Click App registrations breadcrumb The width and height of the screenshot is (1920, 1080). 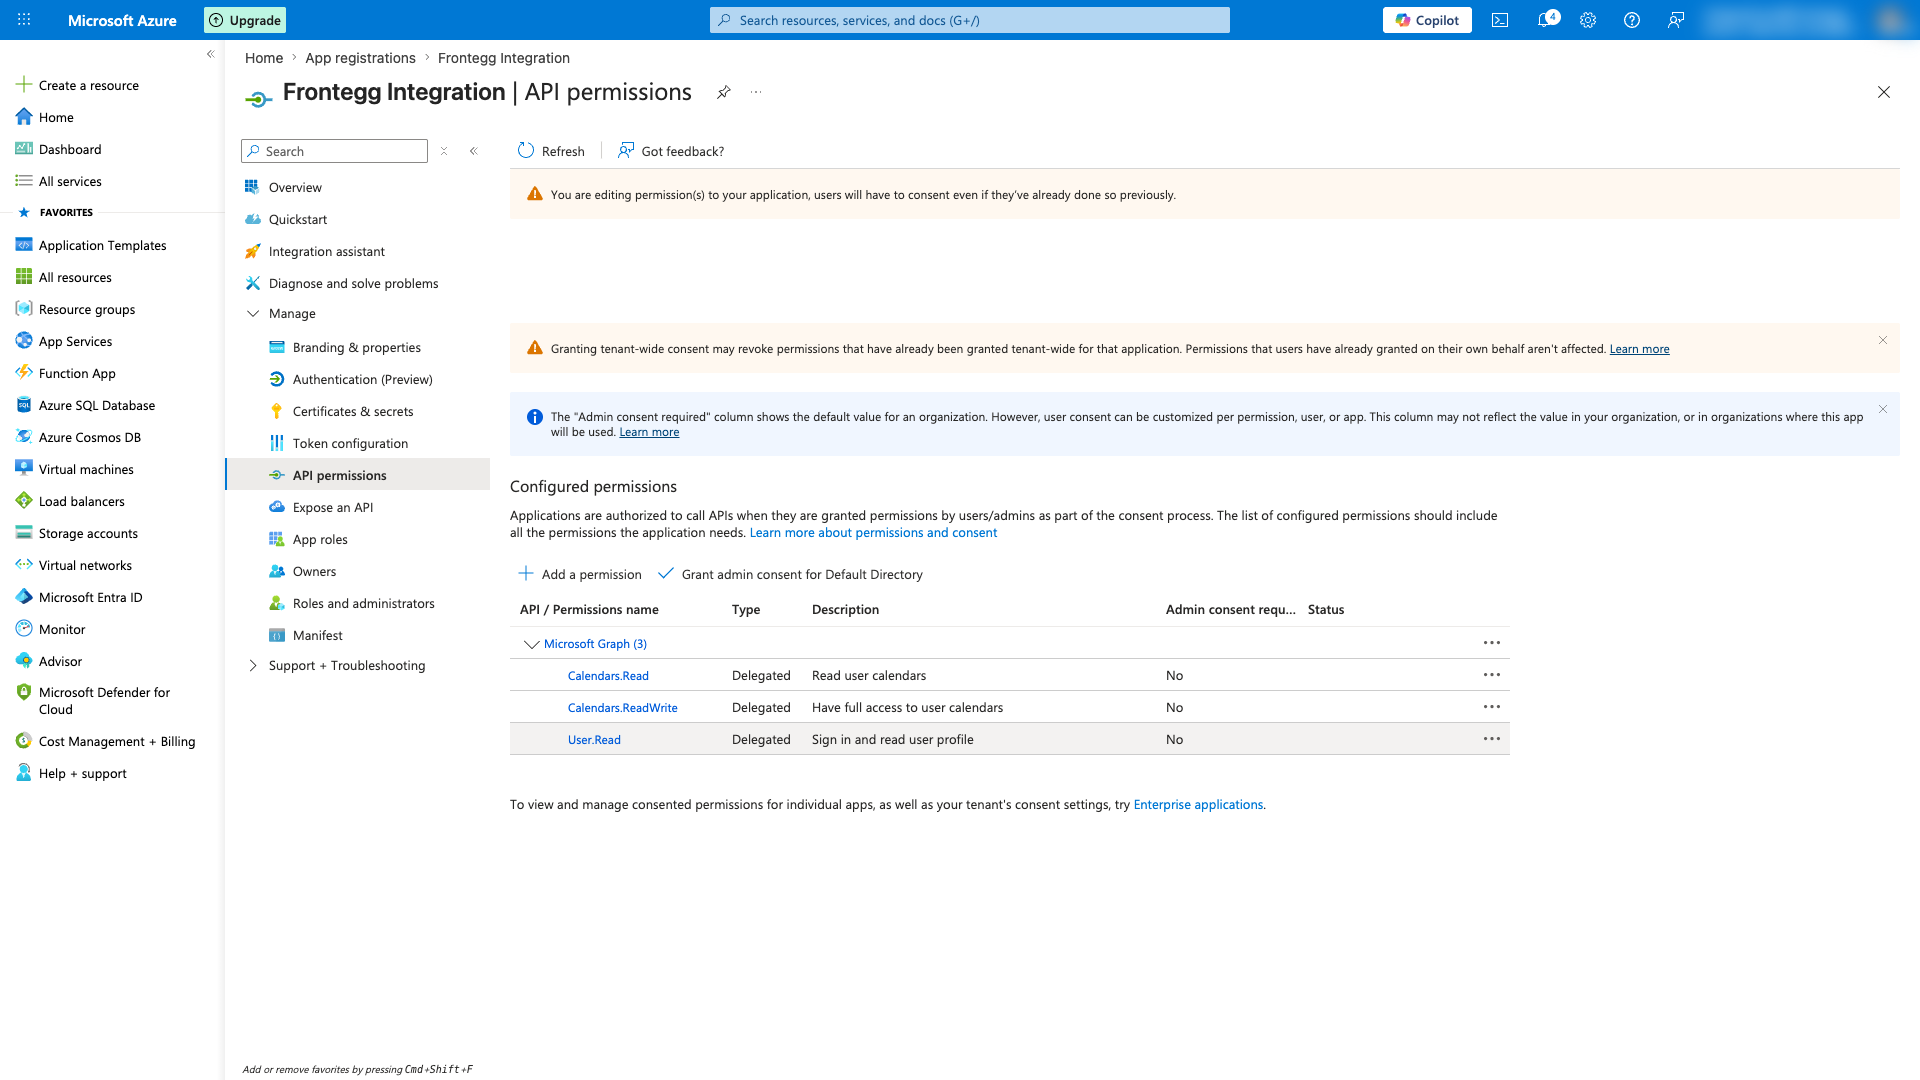[360, 58]
